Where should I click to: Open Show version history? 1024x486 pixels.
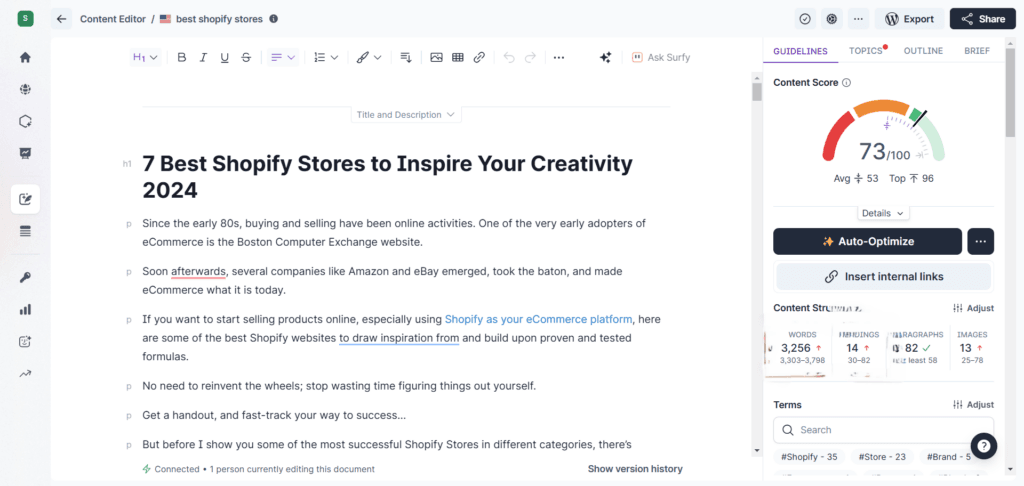tap(635, 469)
